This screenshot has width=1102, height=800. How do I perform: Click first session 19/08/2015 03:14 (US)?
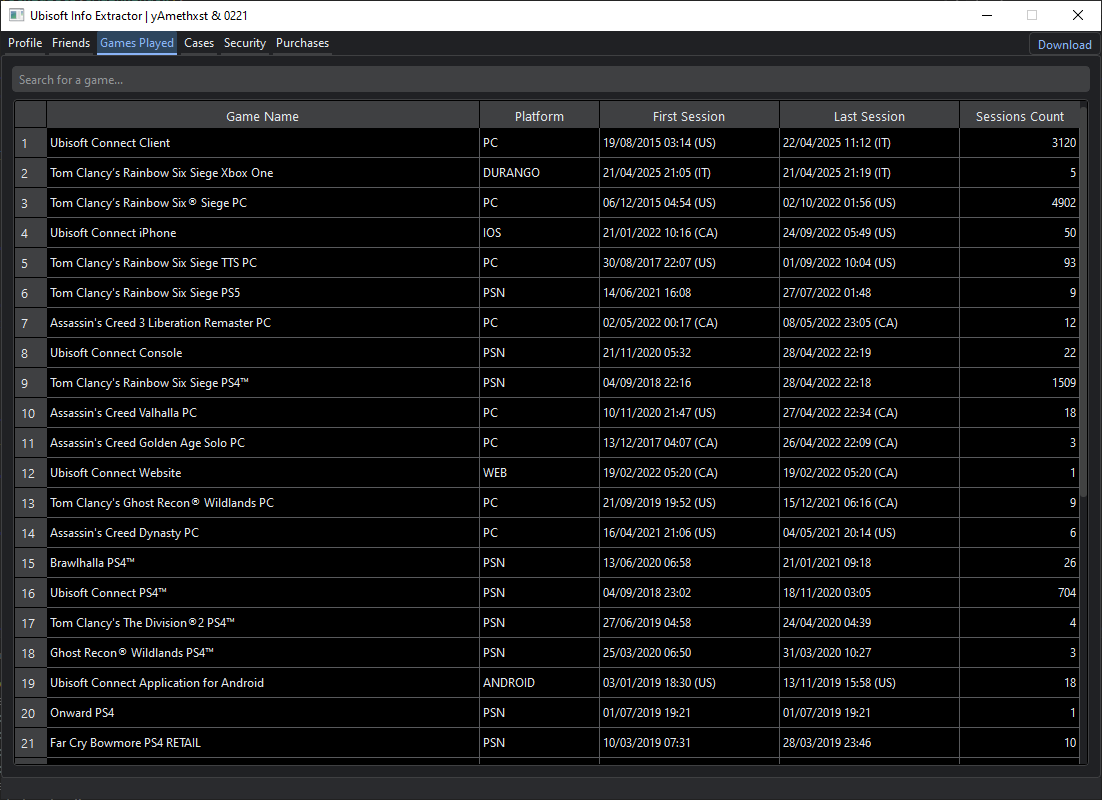tap(689, 143)
